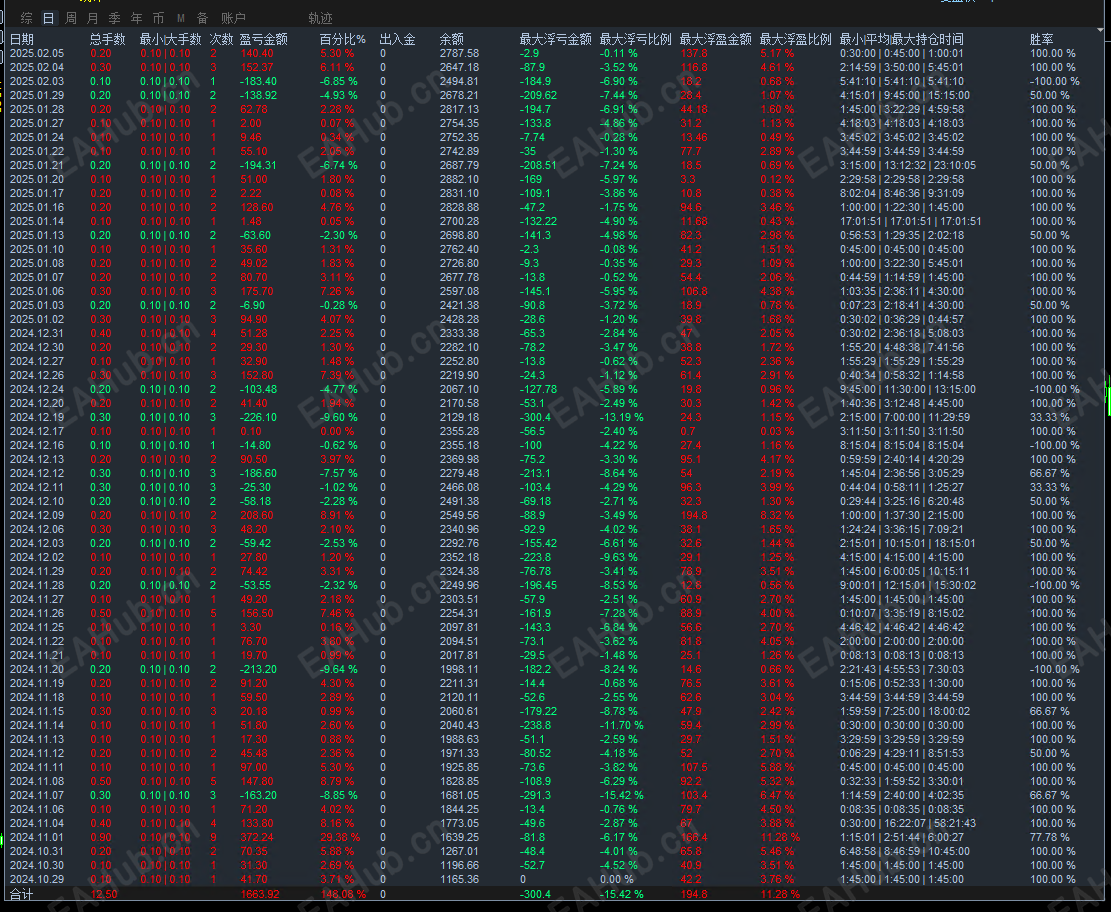The width and height of the screenshot is (1111, 912).
Task: Click the 最大浮盈比例 column header
Action: coord(796,39)
